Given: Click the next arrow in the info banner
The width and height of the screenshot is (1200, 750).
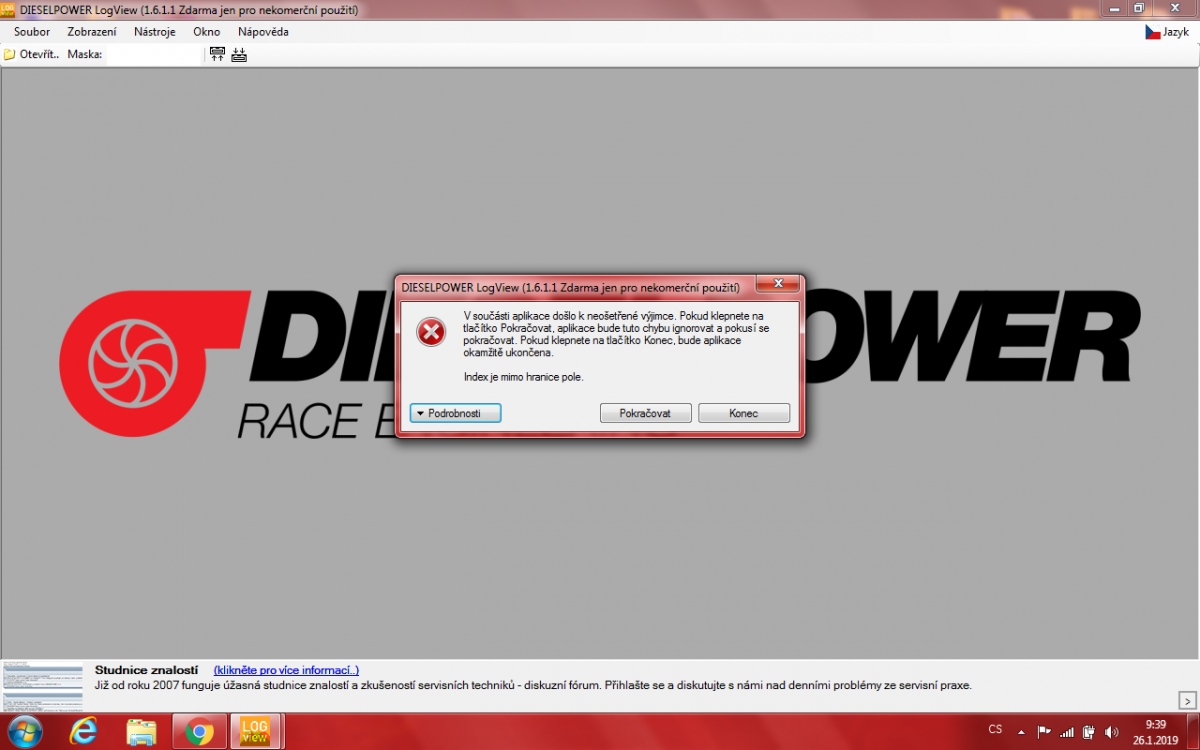Looking at the screenshot, I should (1187, 700).
